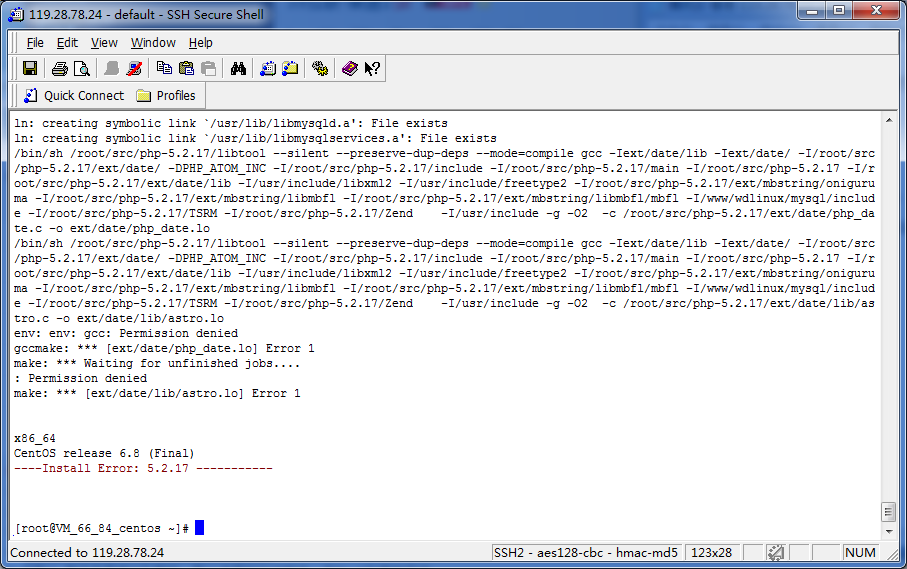Screen dimensions: 907x569
Task: Open the Profiles folder button
Action: [167, 95]
